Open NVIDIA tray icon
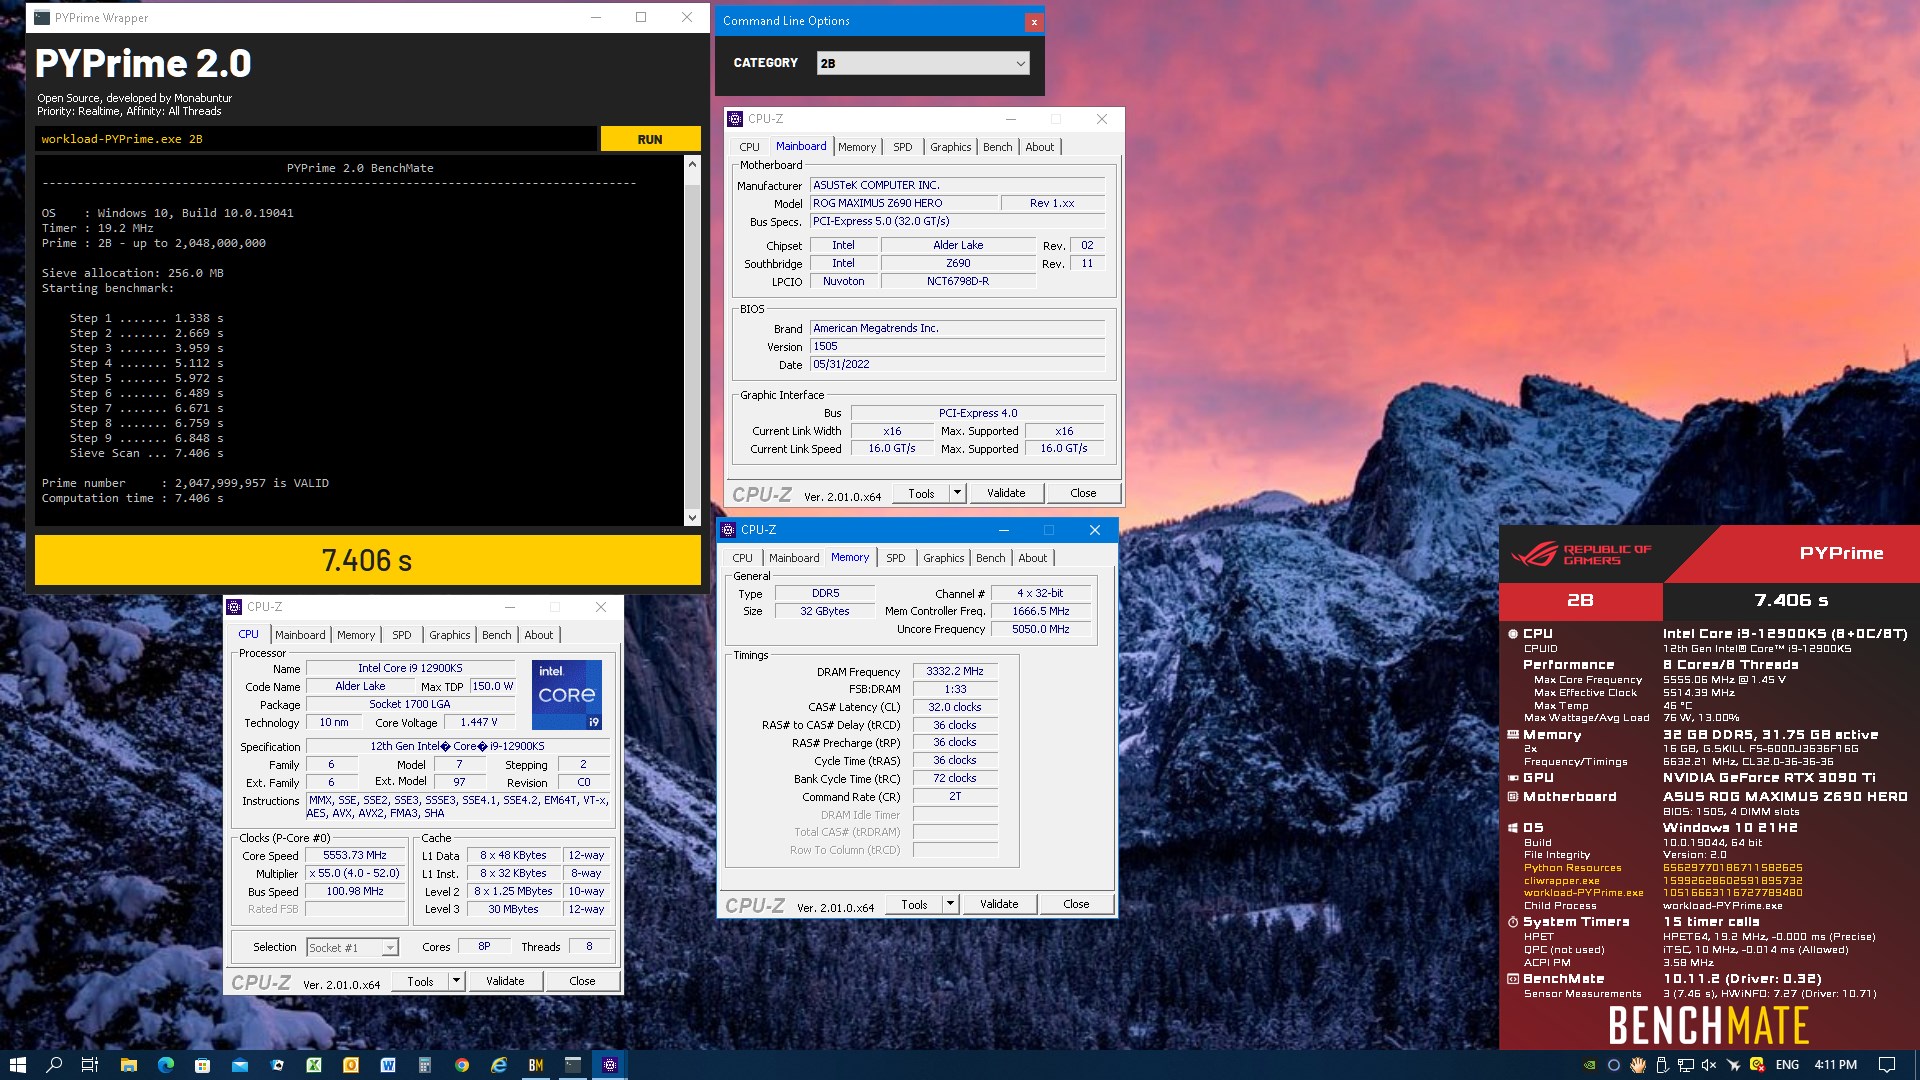Screen dimensions: 1920x1080 click(x=1589, y=1065)
